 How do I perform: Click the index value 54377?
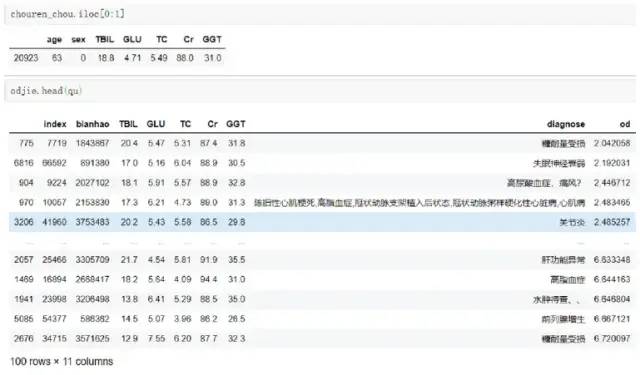[x=54, y=319]
